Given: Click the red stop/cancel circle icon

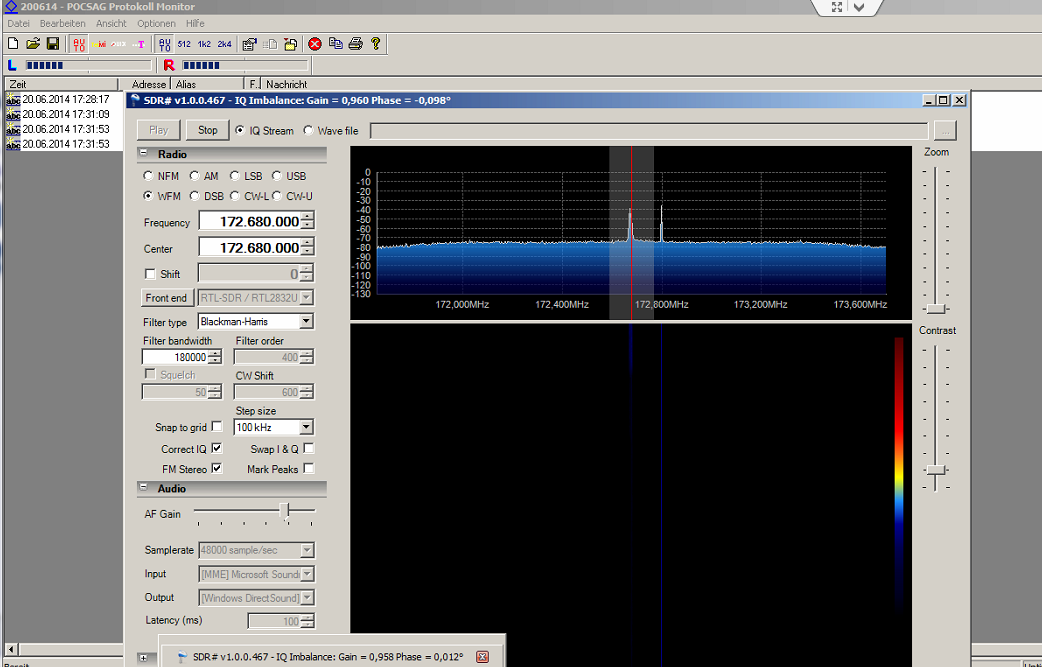Looking at the screenshot, I should point(315,44).
